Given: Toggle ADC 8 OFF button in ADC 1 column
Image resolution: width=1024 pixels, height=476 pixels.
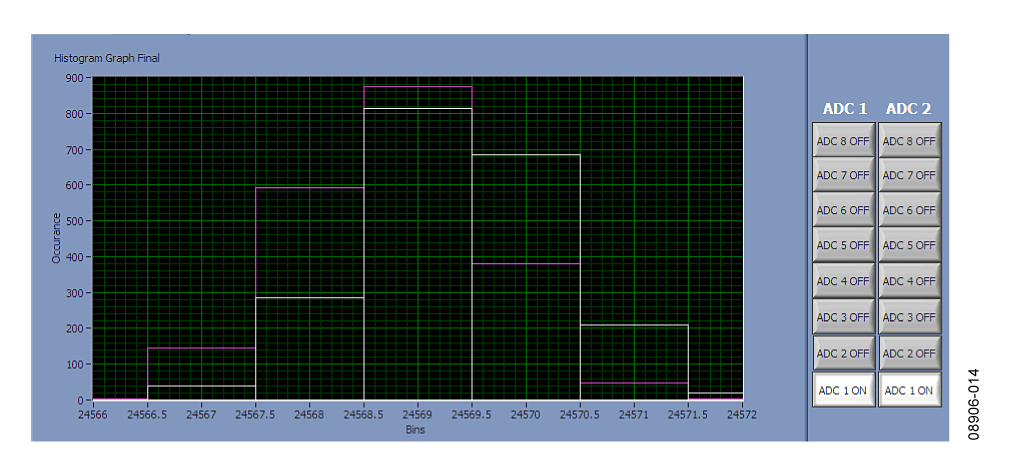Looking at the screenshot, I should tap(843, 141).
